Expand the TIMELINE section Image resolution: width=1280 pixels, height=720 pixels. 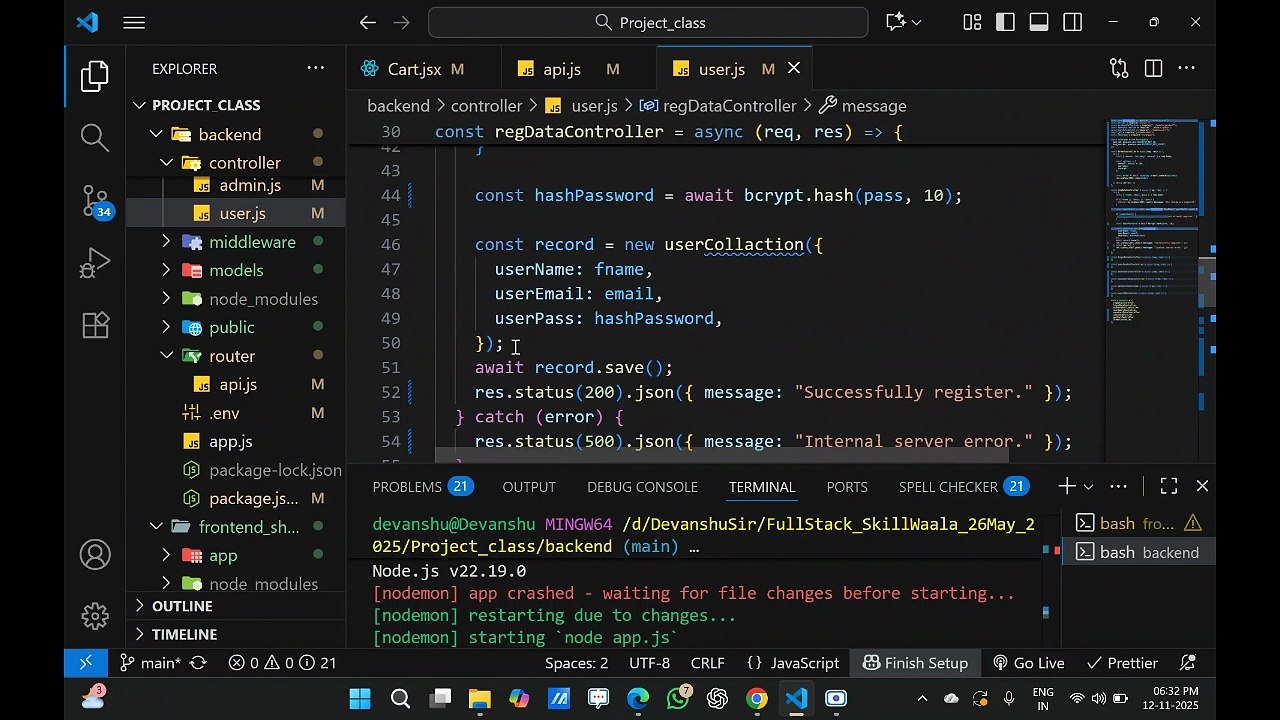(x=236, y=634)
